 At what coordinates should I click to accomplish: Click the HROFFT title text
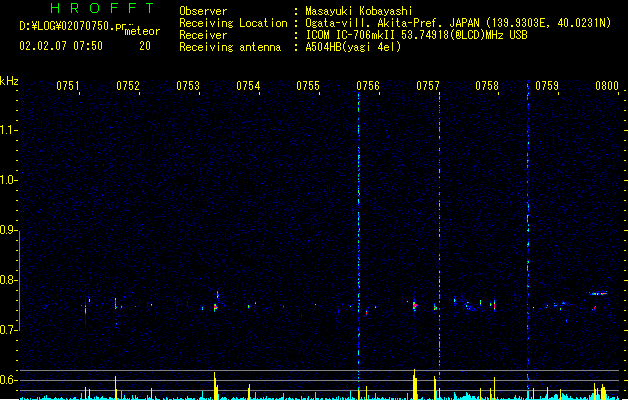click(x=102, y=8)
